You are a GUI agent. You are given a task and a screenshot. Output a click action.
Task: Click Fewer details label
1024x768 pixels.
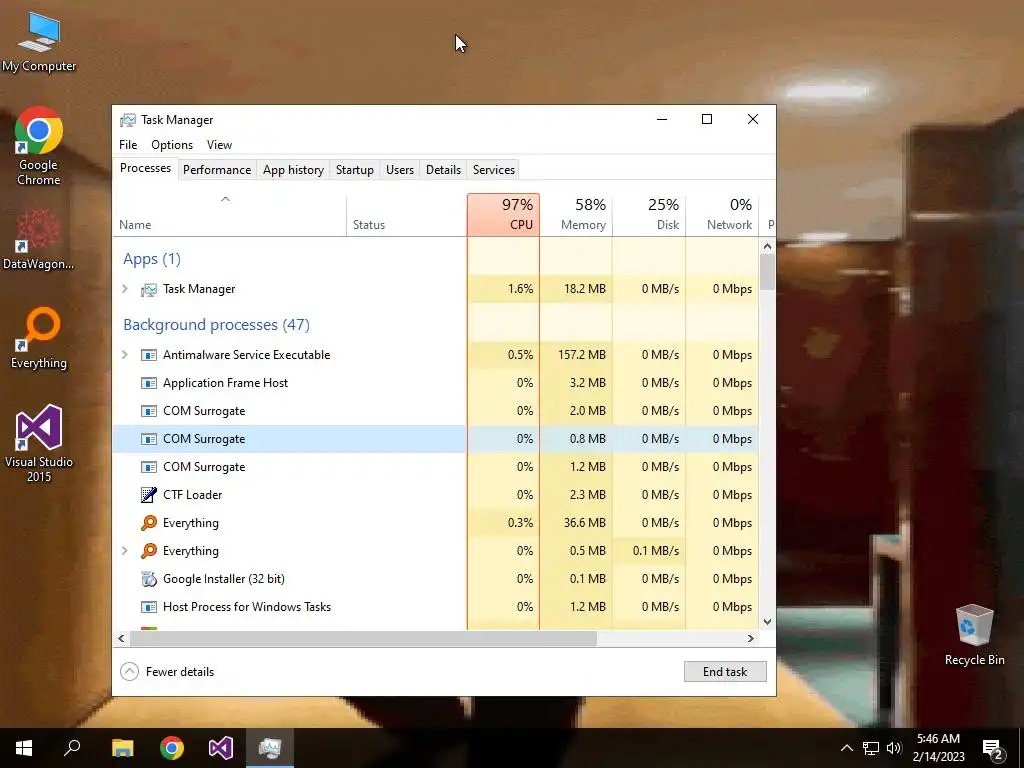click(x=180, y=672)
